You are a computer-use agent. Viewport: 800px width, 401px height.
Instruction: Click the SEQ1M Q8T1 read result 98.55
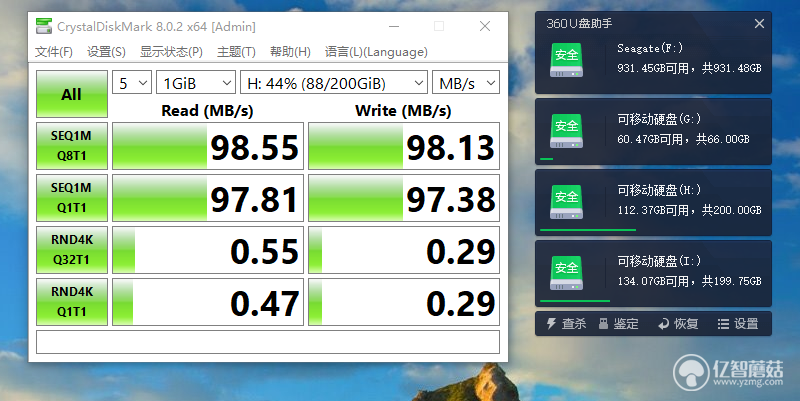[208, 146]
